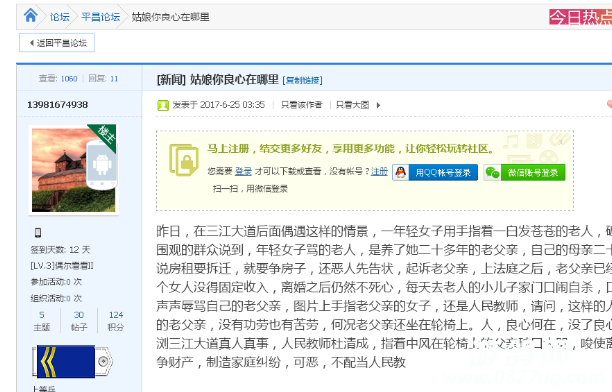Expand the arrow after 只看大图
612x392 pixels.
378,105
